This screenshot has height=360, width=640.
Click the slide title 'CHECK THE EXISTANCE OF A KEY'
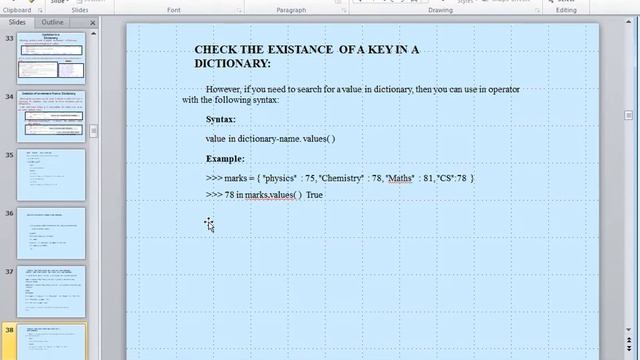point(307,56)
